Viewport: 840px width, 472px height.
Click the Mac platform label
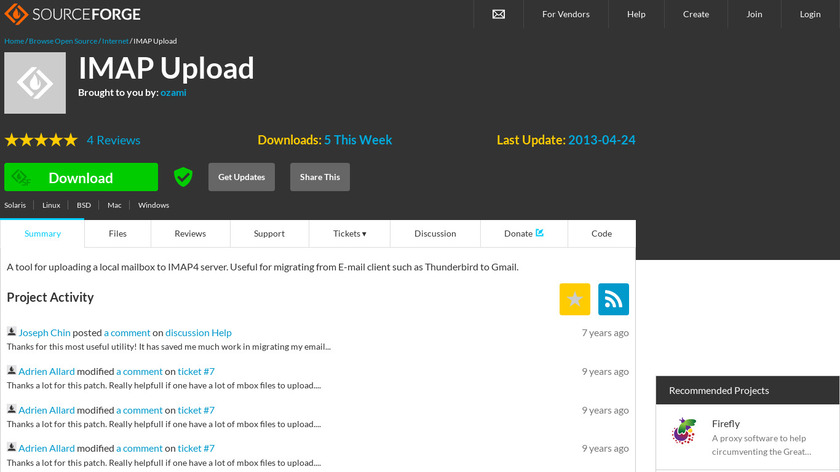(114, 205)
